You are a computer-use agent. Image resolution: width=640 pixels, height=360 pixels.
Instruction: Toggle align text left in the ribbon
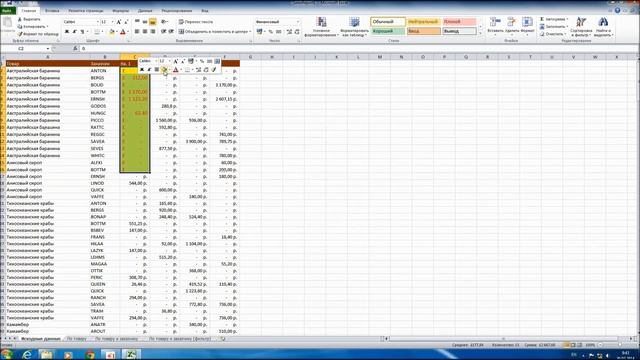click(137, 31)
